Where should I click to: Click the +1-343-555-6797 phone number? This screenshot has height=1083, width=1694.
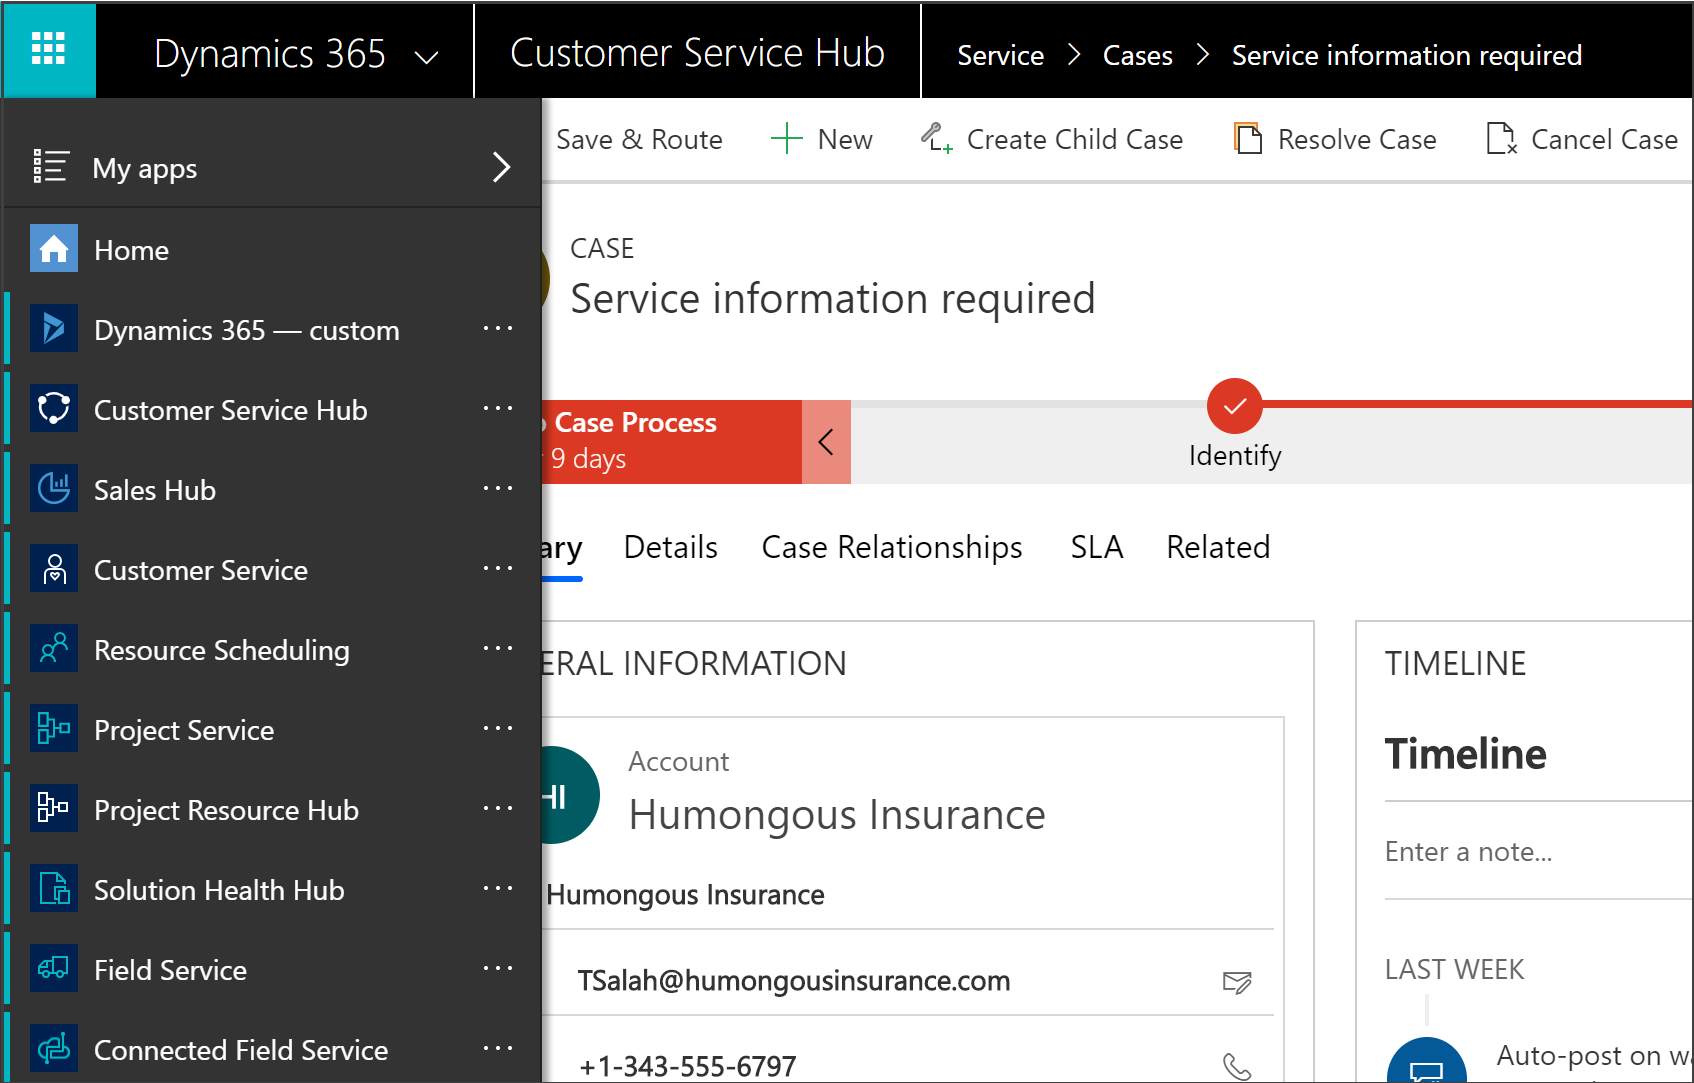687,1066
